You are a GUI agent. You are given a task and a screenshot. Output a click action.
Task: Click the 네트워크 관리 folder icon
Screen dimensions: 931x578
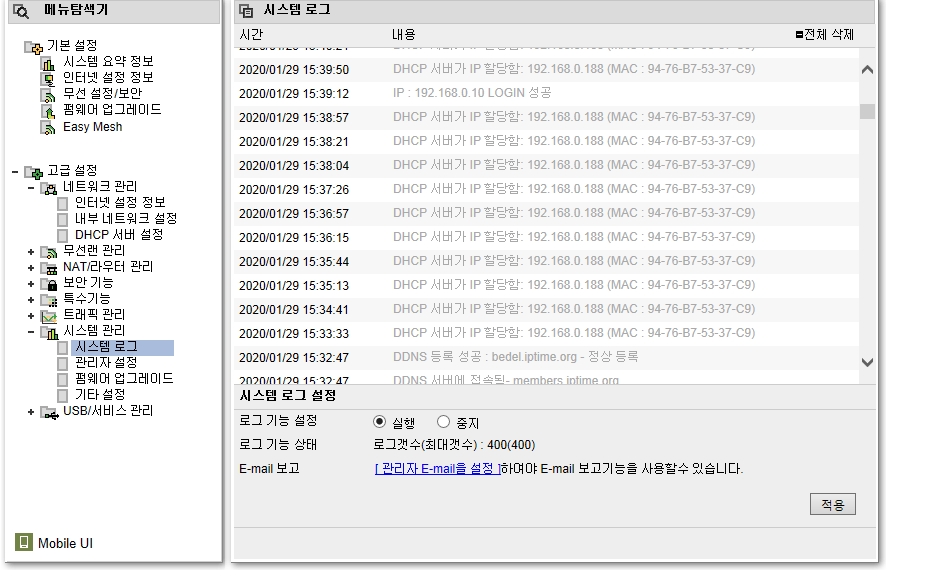49,188
